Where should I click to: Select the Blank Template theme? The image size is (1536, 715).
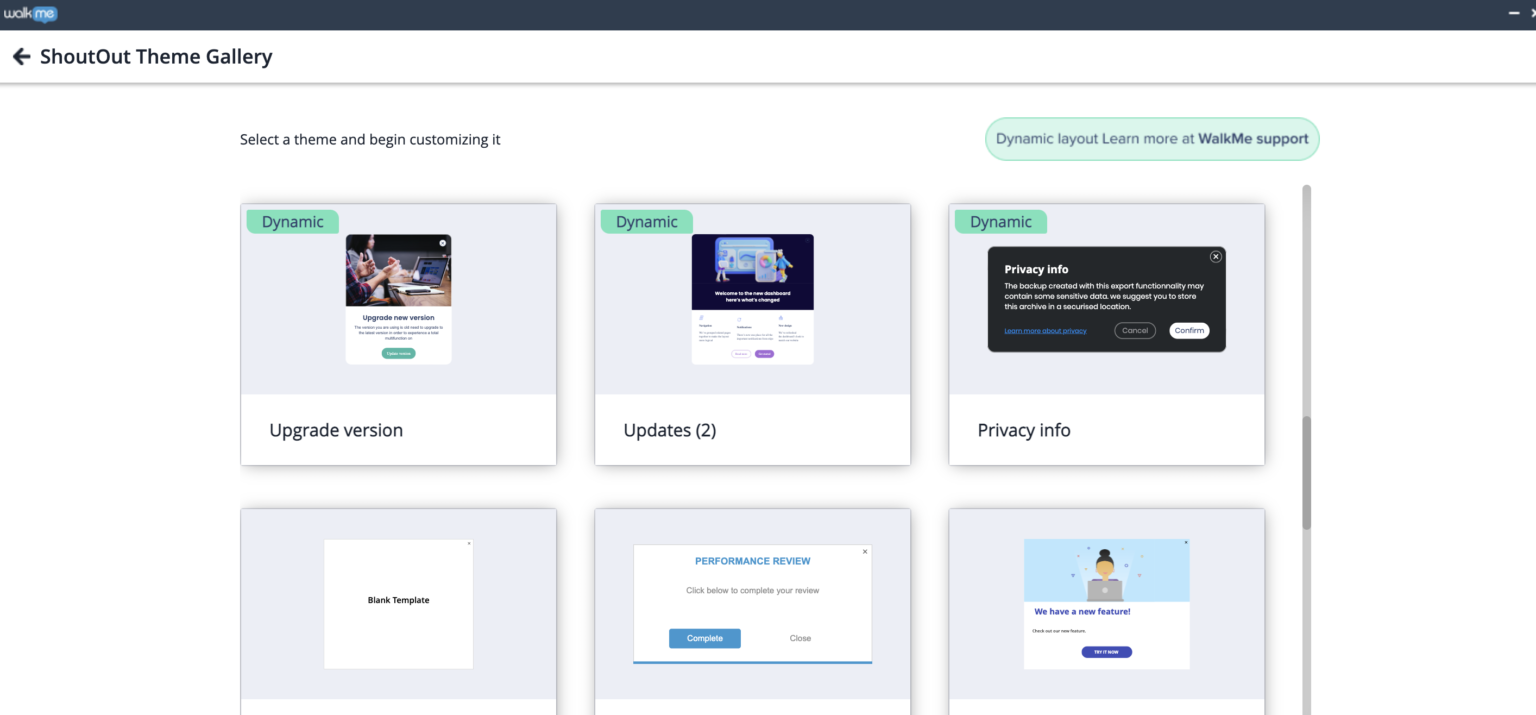(x=398, y=604)
